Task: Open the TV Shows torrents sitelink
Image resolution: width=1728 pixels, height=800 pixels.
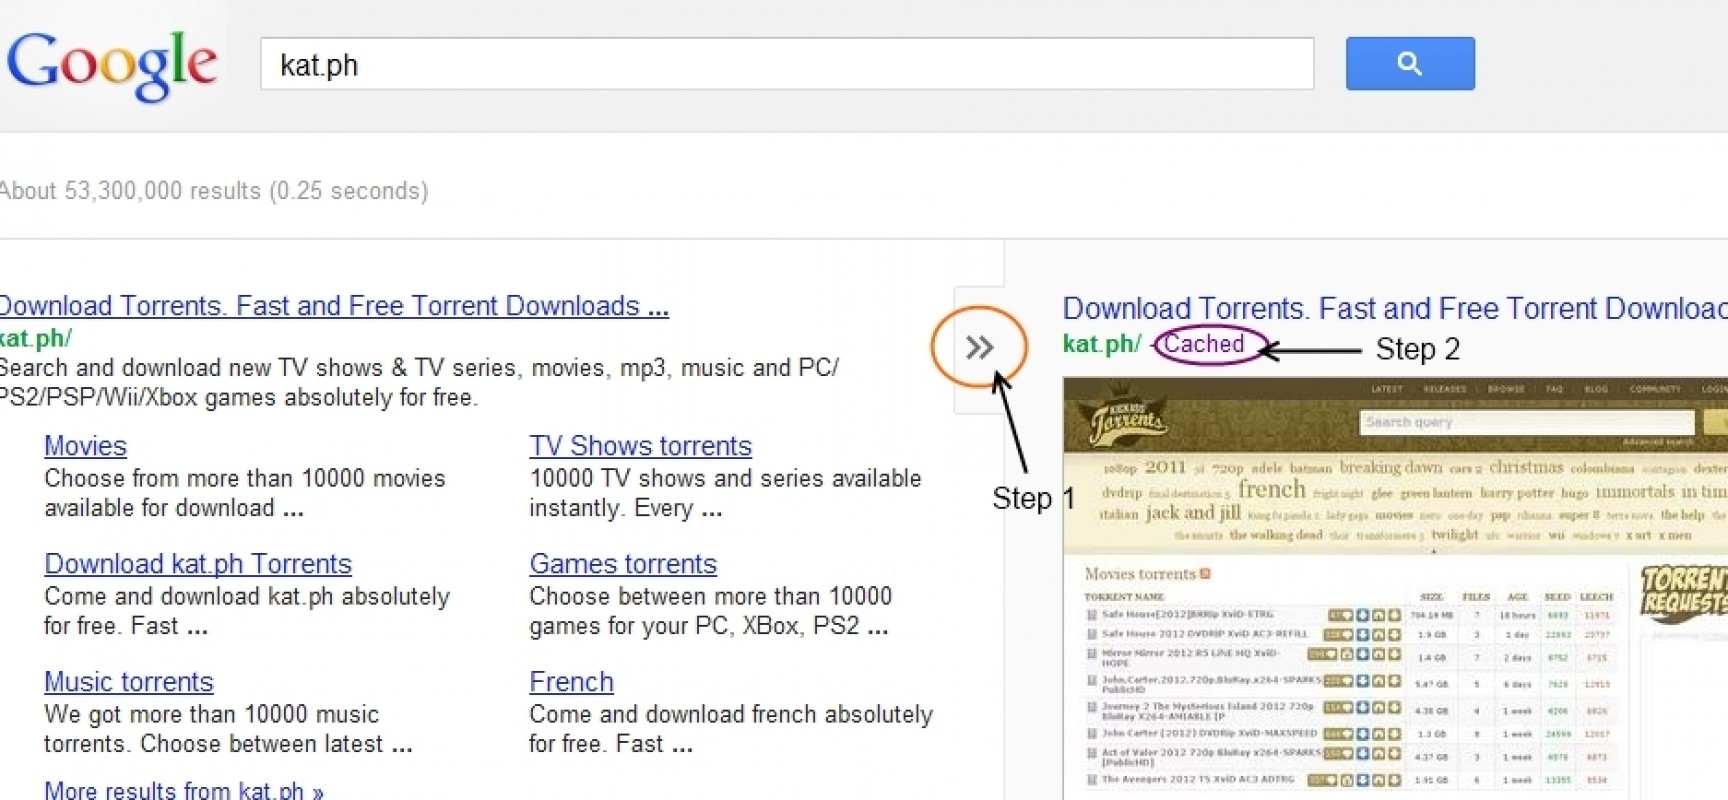Action: click(x=640, y=446)
